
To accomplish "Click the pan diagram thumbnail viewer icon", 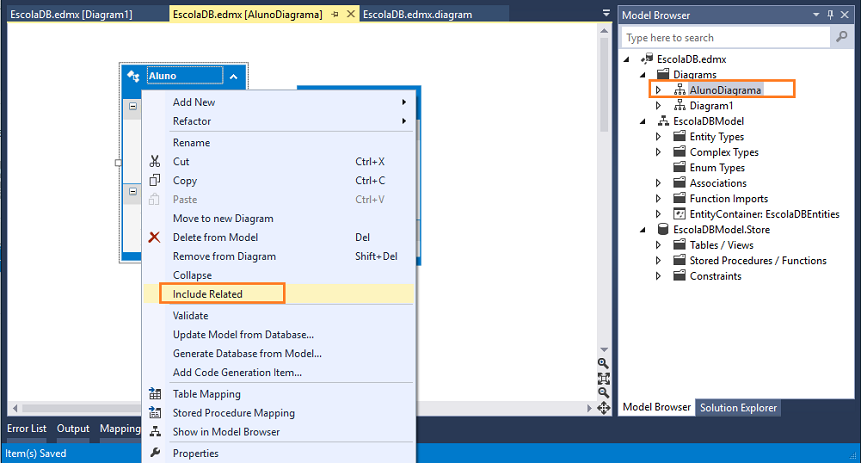I will point(603,408).
